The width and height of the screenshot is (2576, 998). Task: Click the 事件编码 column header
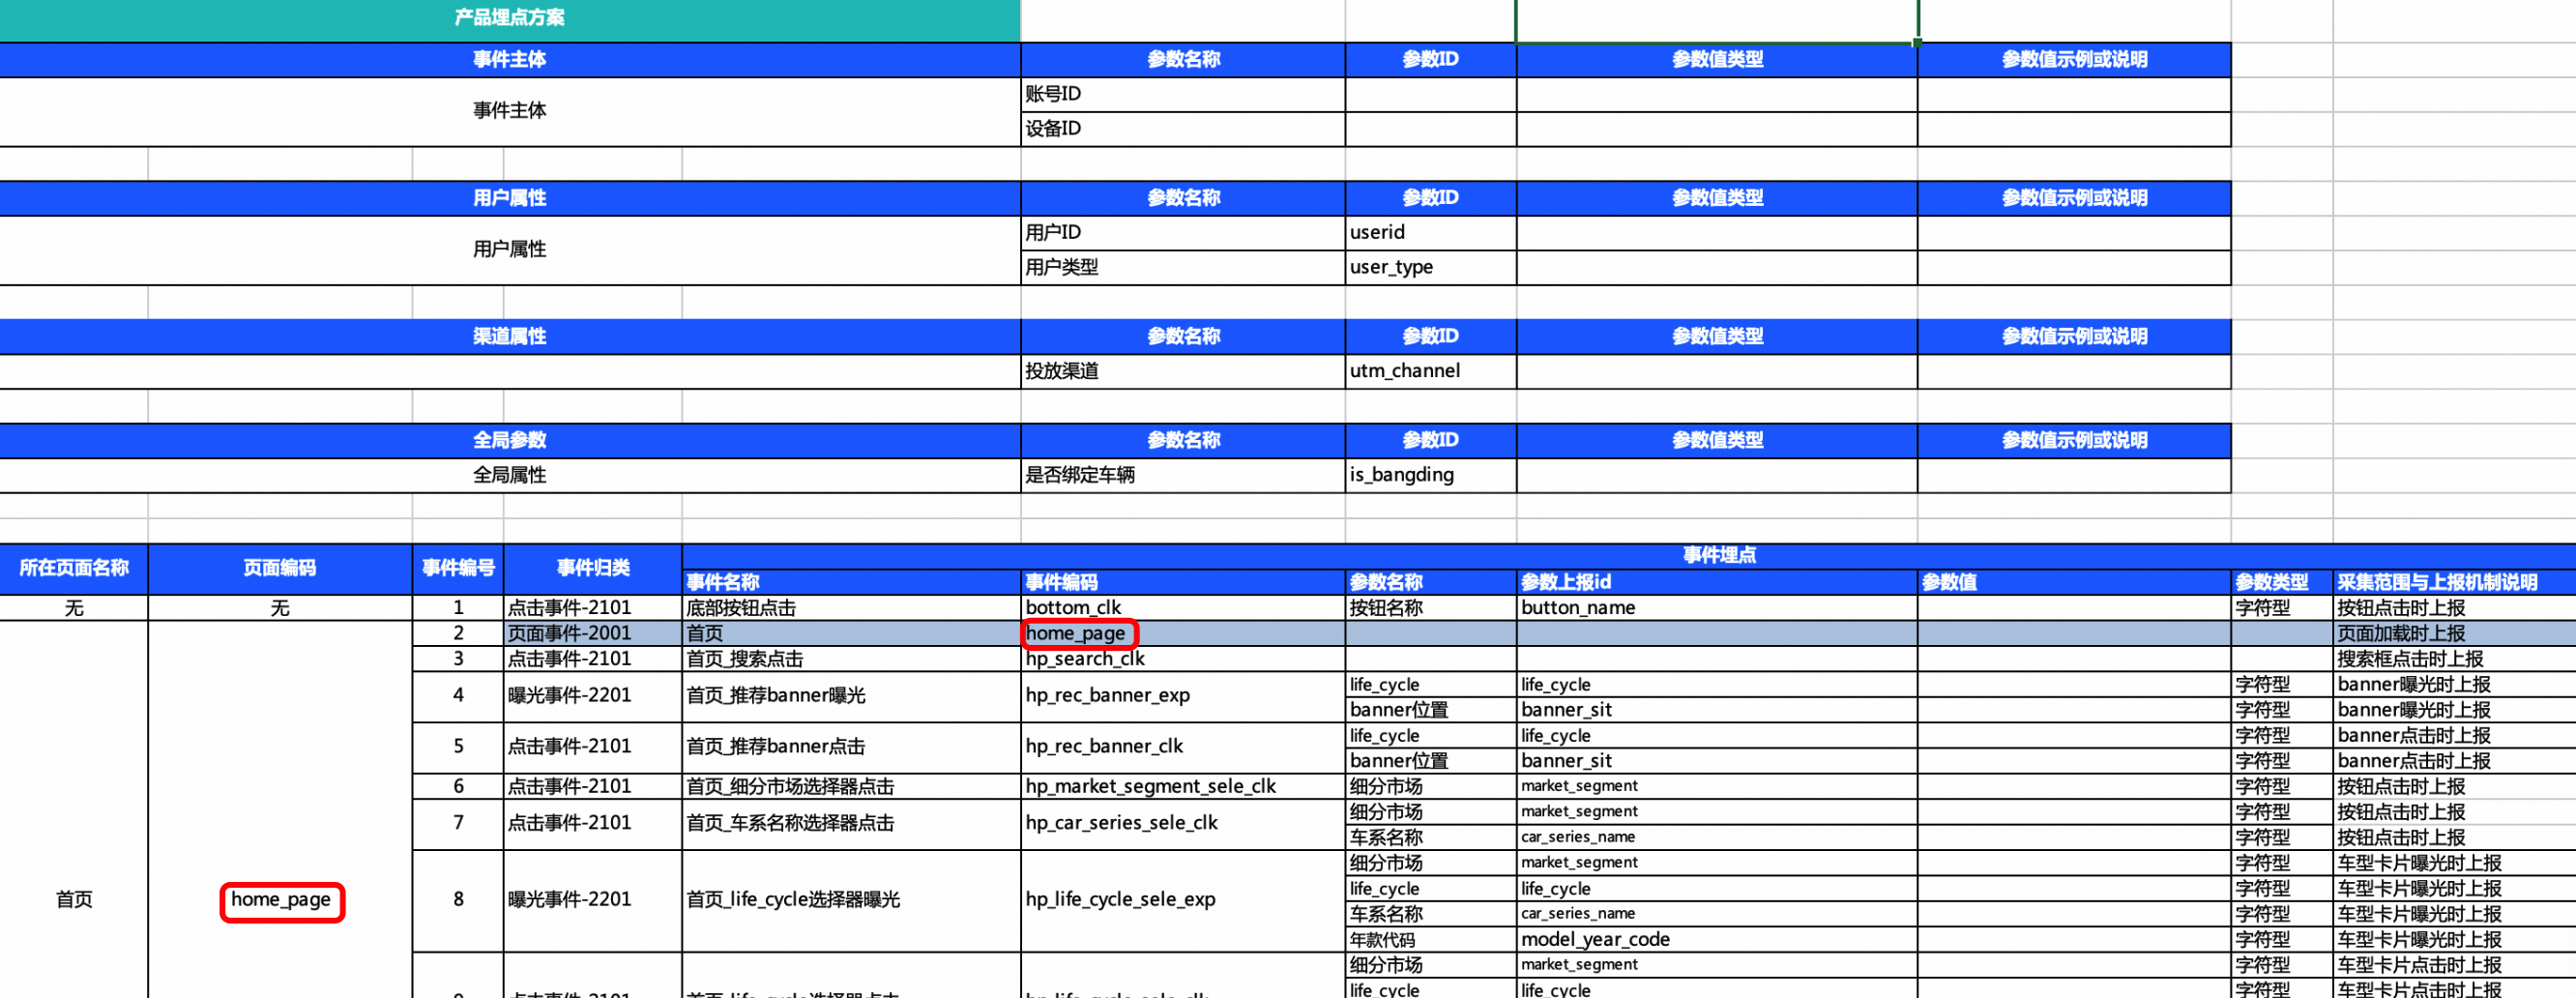pyautogui.click(x=1183, y=582)
